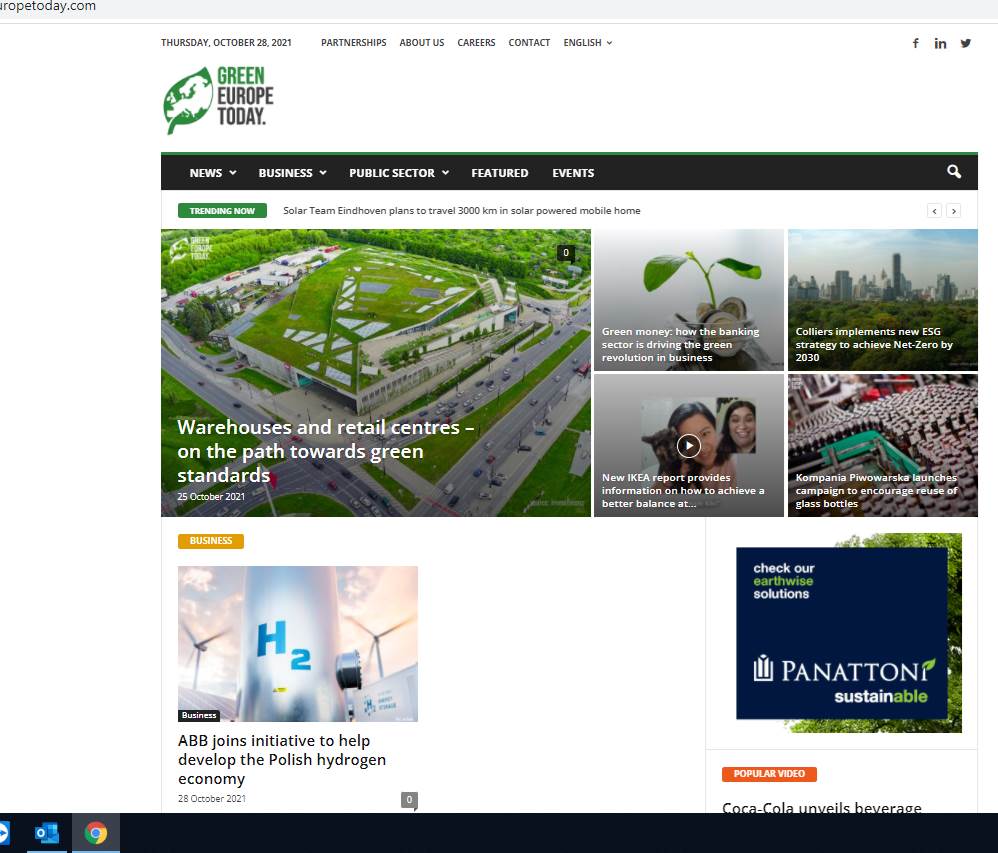
Task: Open Outlook from the taskbar
Action: pyautogui.click(x=47, y=833)
